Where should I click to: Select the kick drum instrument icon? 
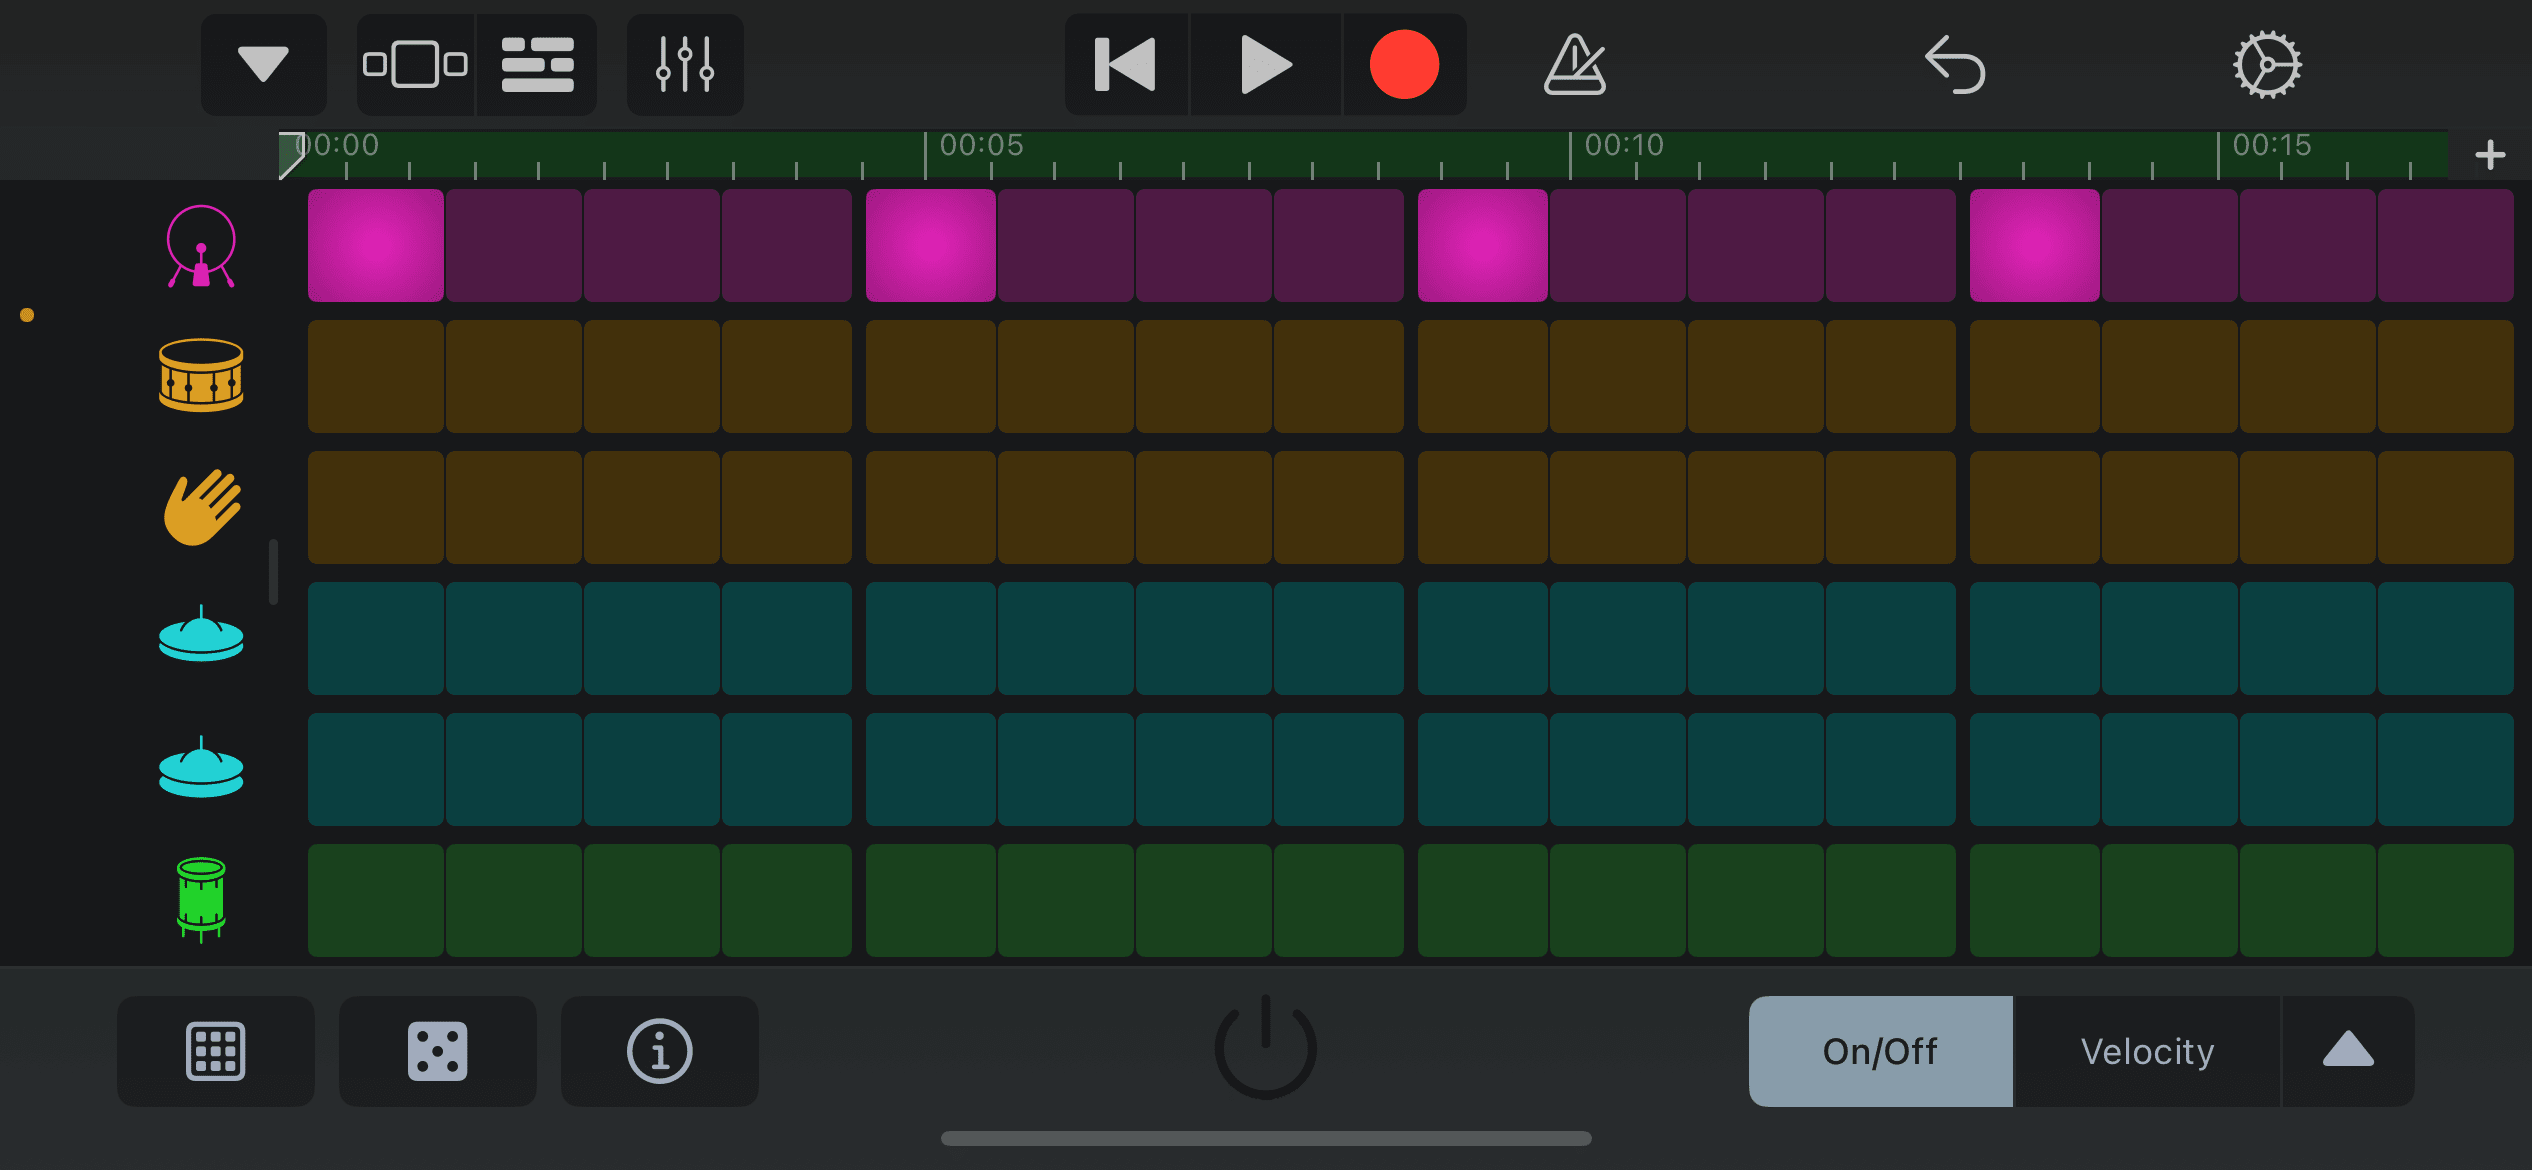[x=201, y=246]
